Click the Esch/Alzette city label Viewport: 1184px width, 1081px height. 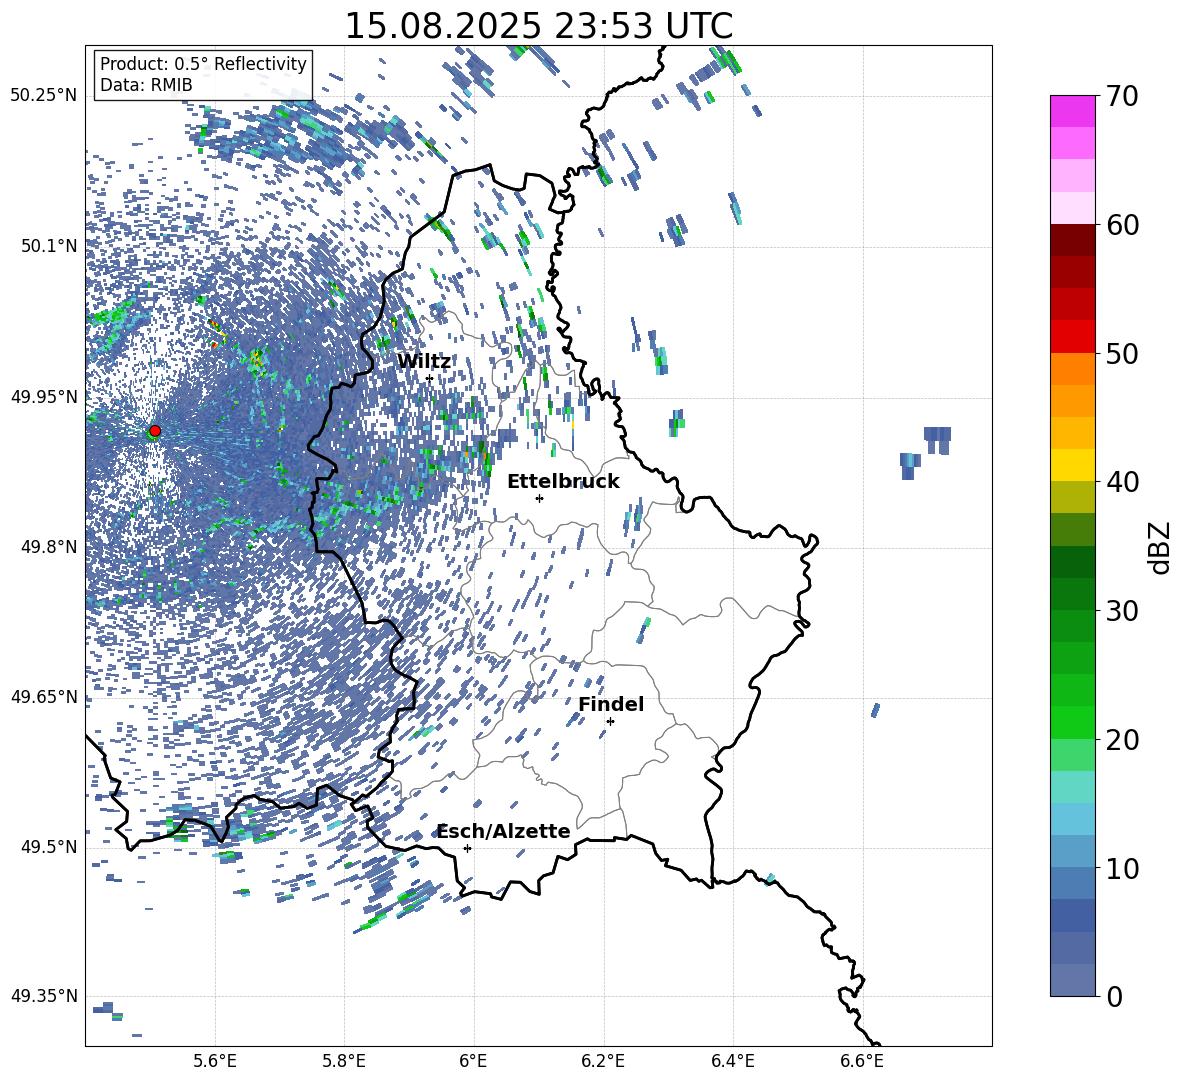504,831
